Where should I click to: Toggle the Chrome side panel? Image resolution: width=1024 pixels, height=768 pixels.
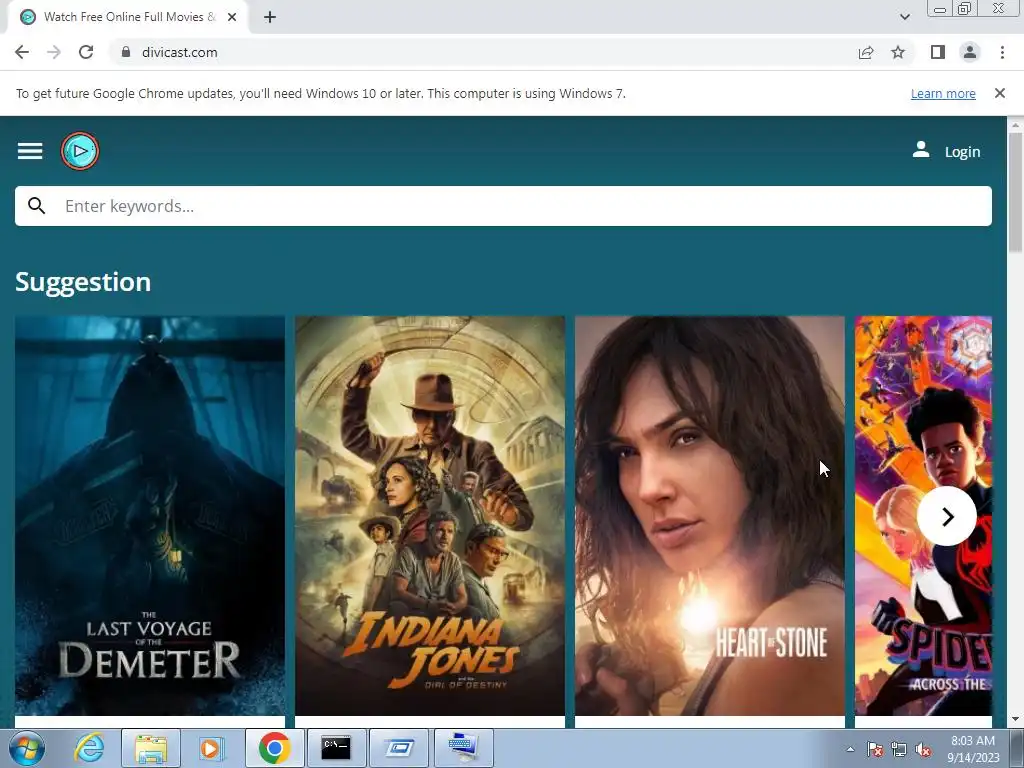click(938, 52)
